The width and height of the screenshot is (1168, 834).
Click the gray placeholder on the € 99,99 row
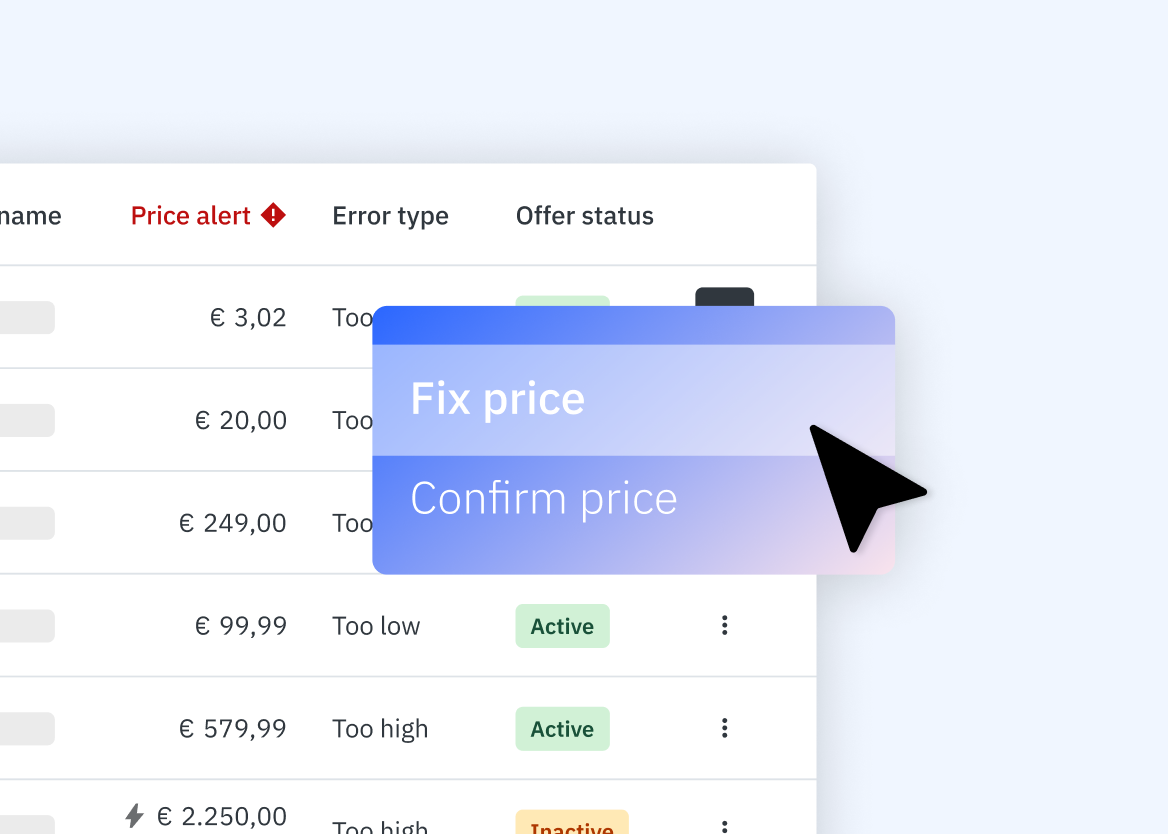coord(27,625)
